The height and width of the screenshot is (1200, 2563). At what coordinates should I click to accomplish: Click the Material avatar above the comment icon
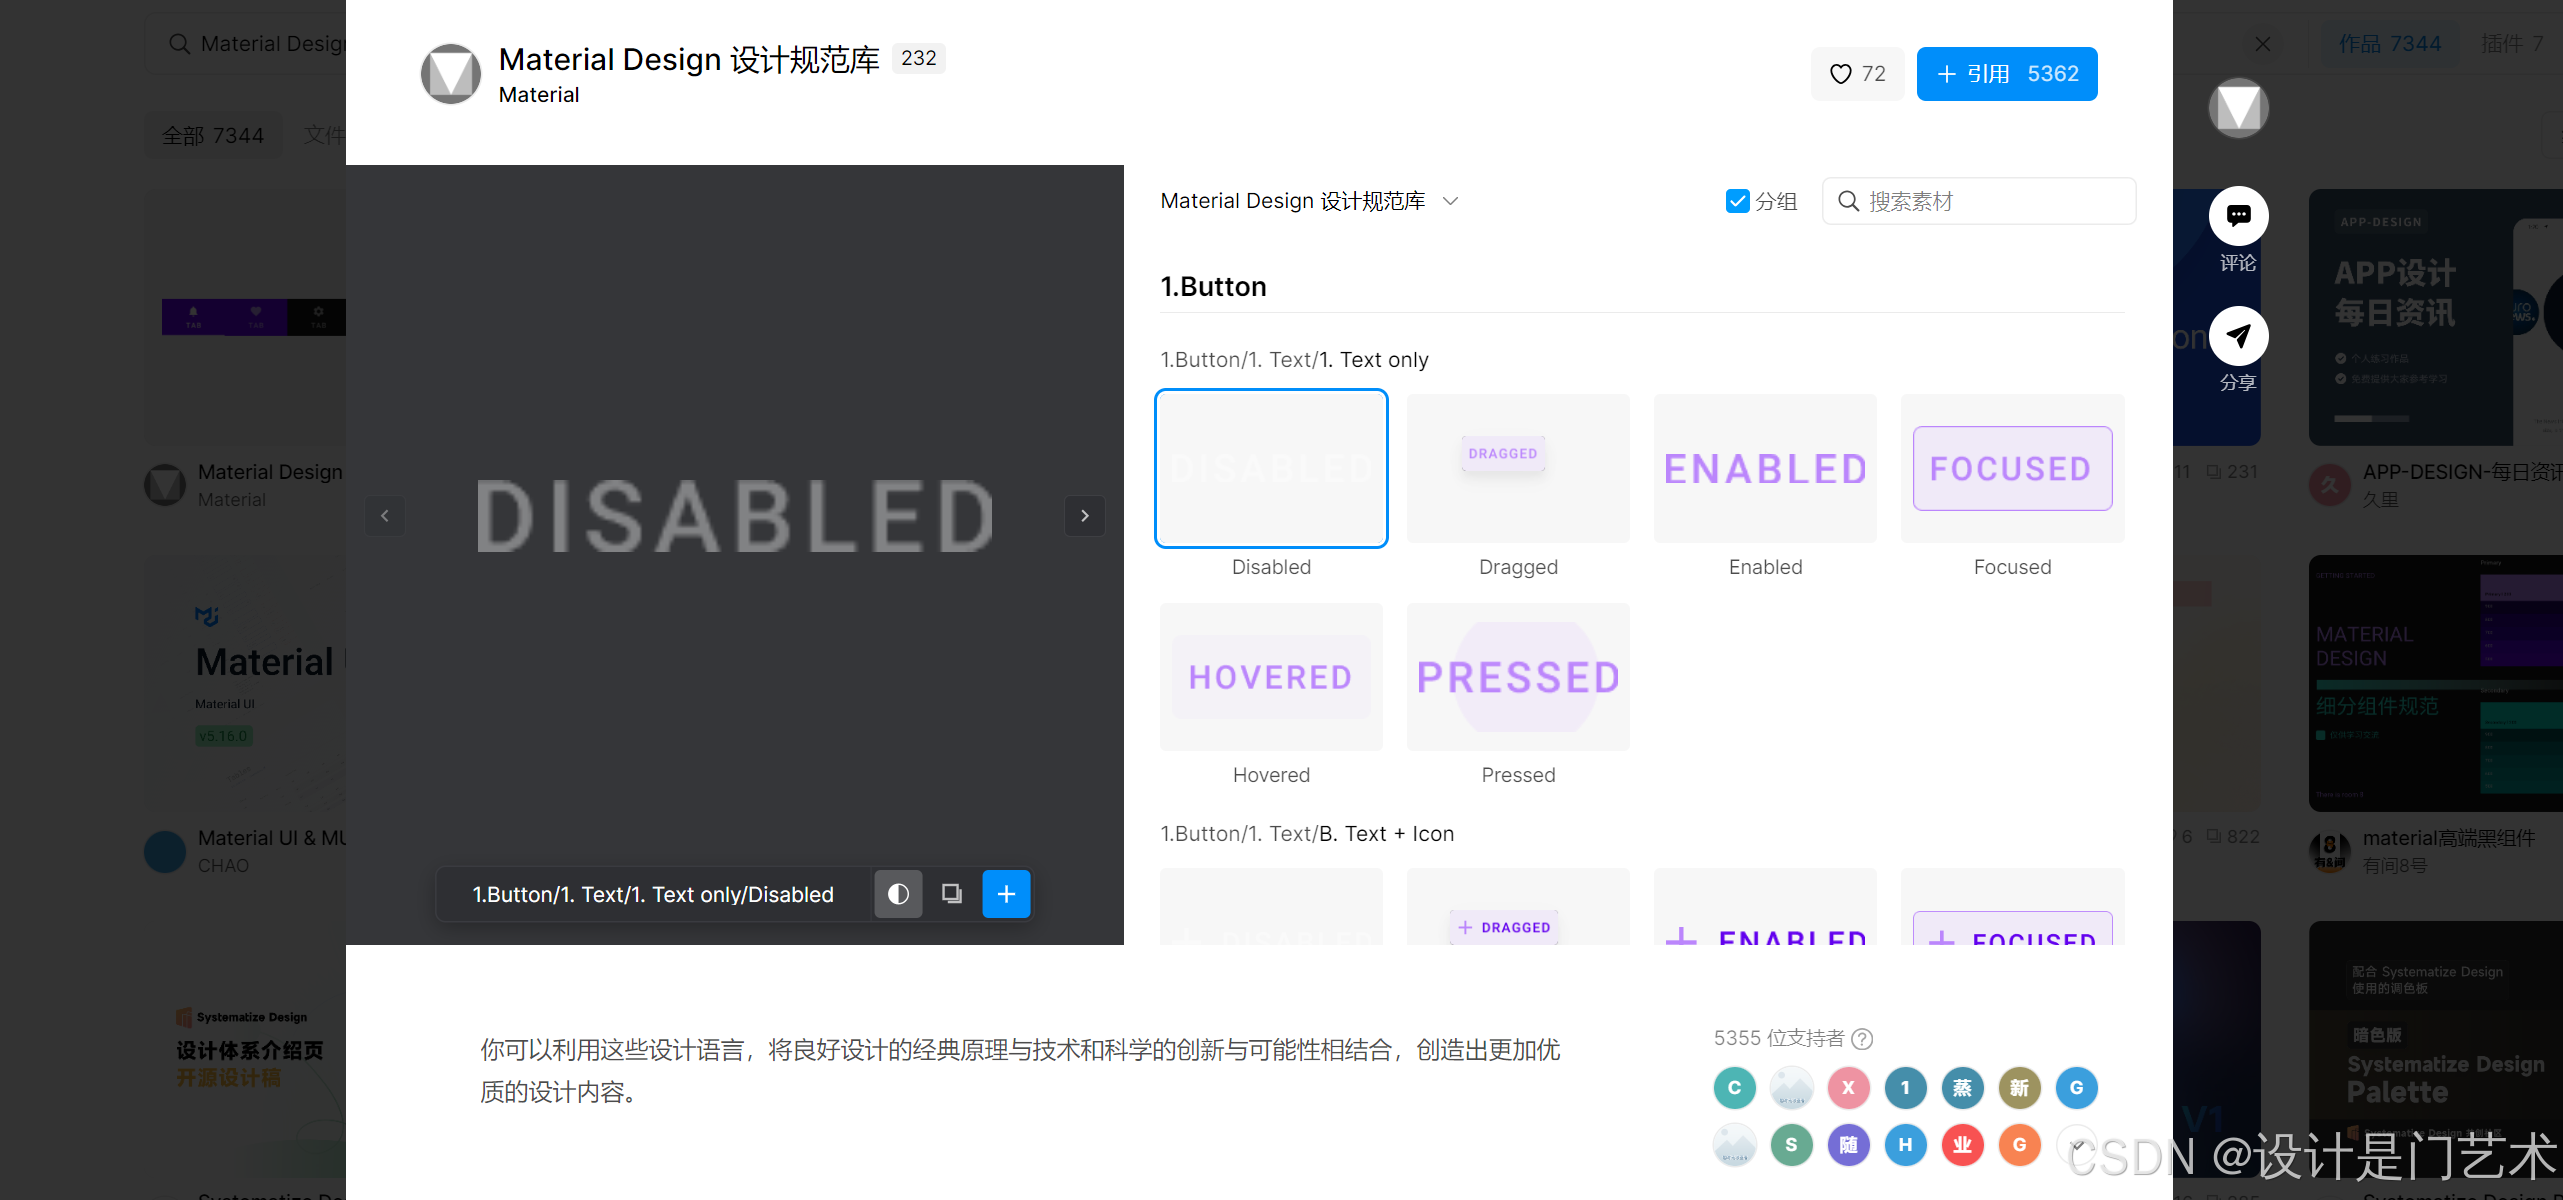tap(2238, 108)
